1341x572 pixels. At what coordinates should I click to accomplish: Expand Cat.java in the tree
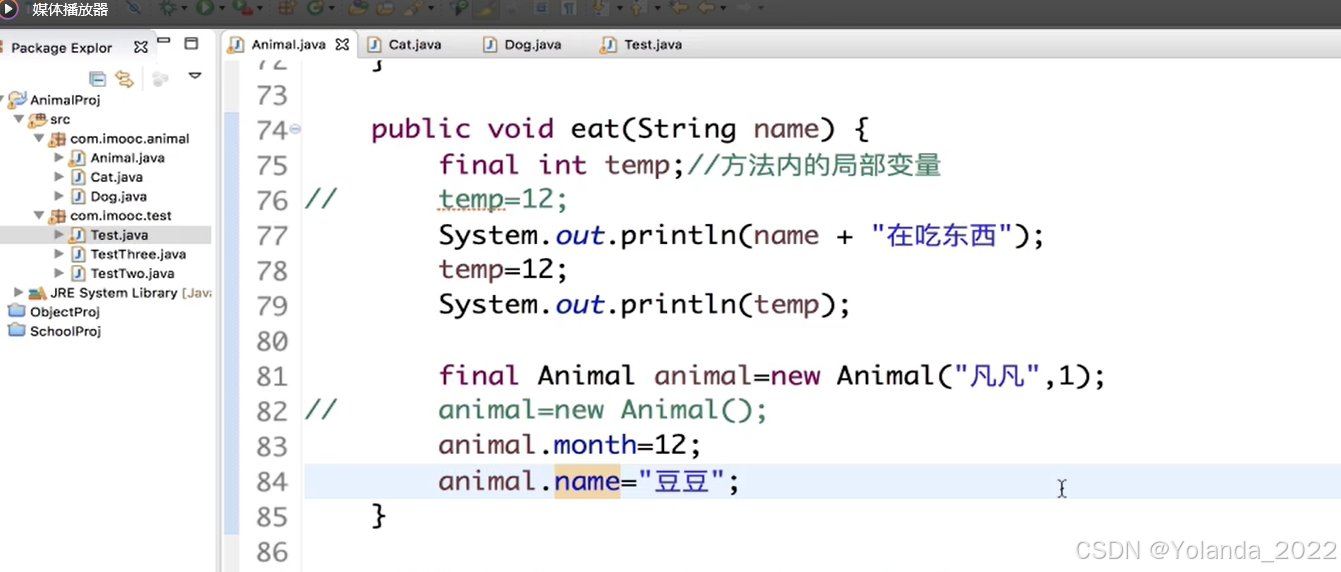[x=59, y=177]
